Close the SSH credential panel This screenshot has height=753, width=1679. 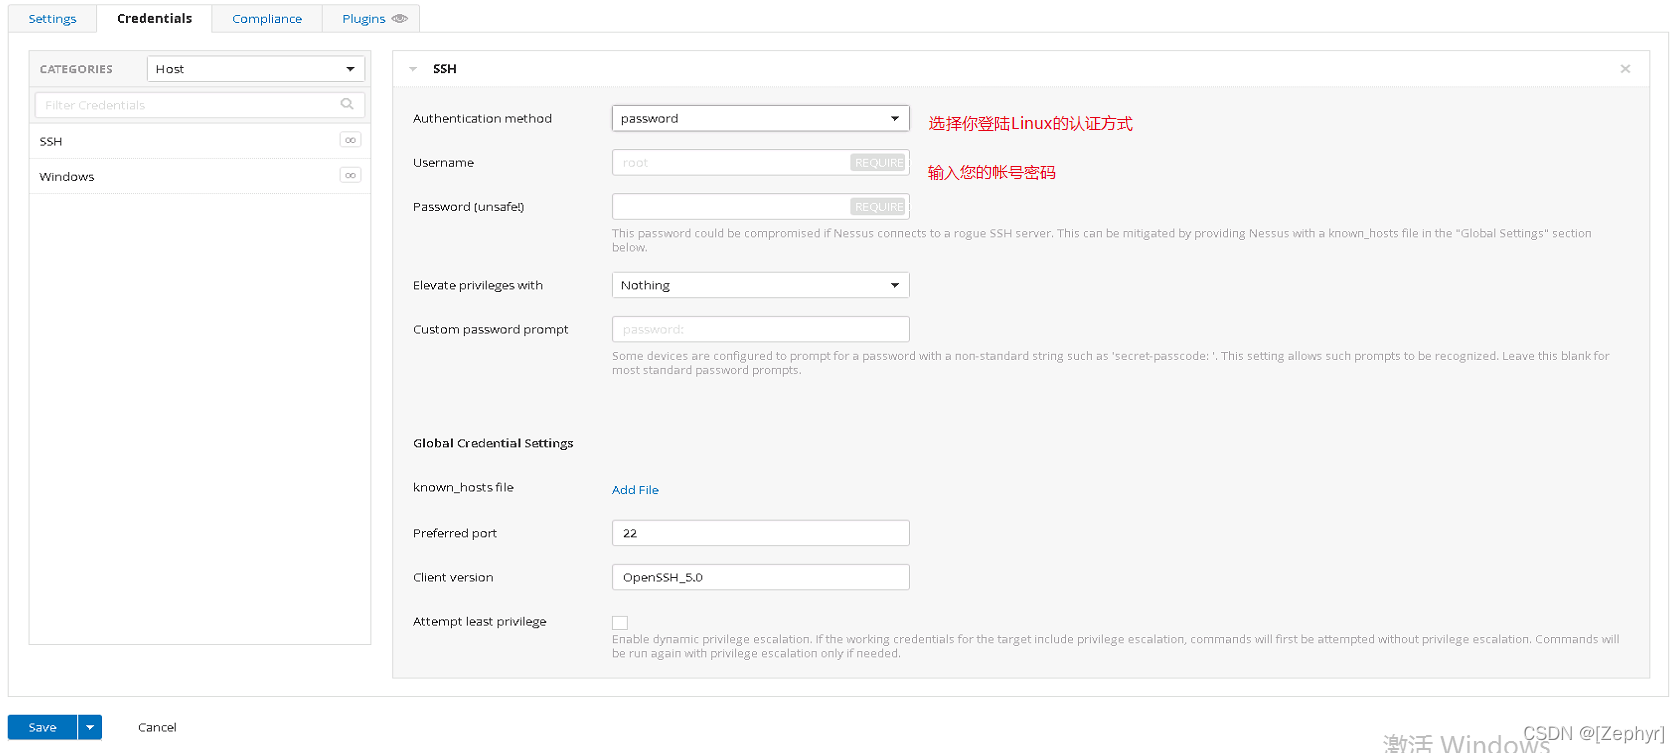click(1625, 69)
